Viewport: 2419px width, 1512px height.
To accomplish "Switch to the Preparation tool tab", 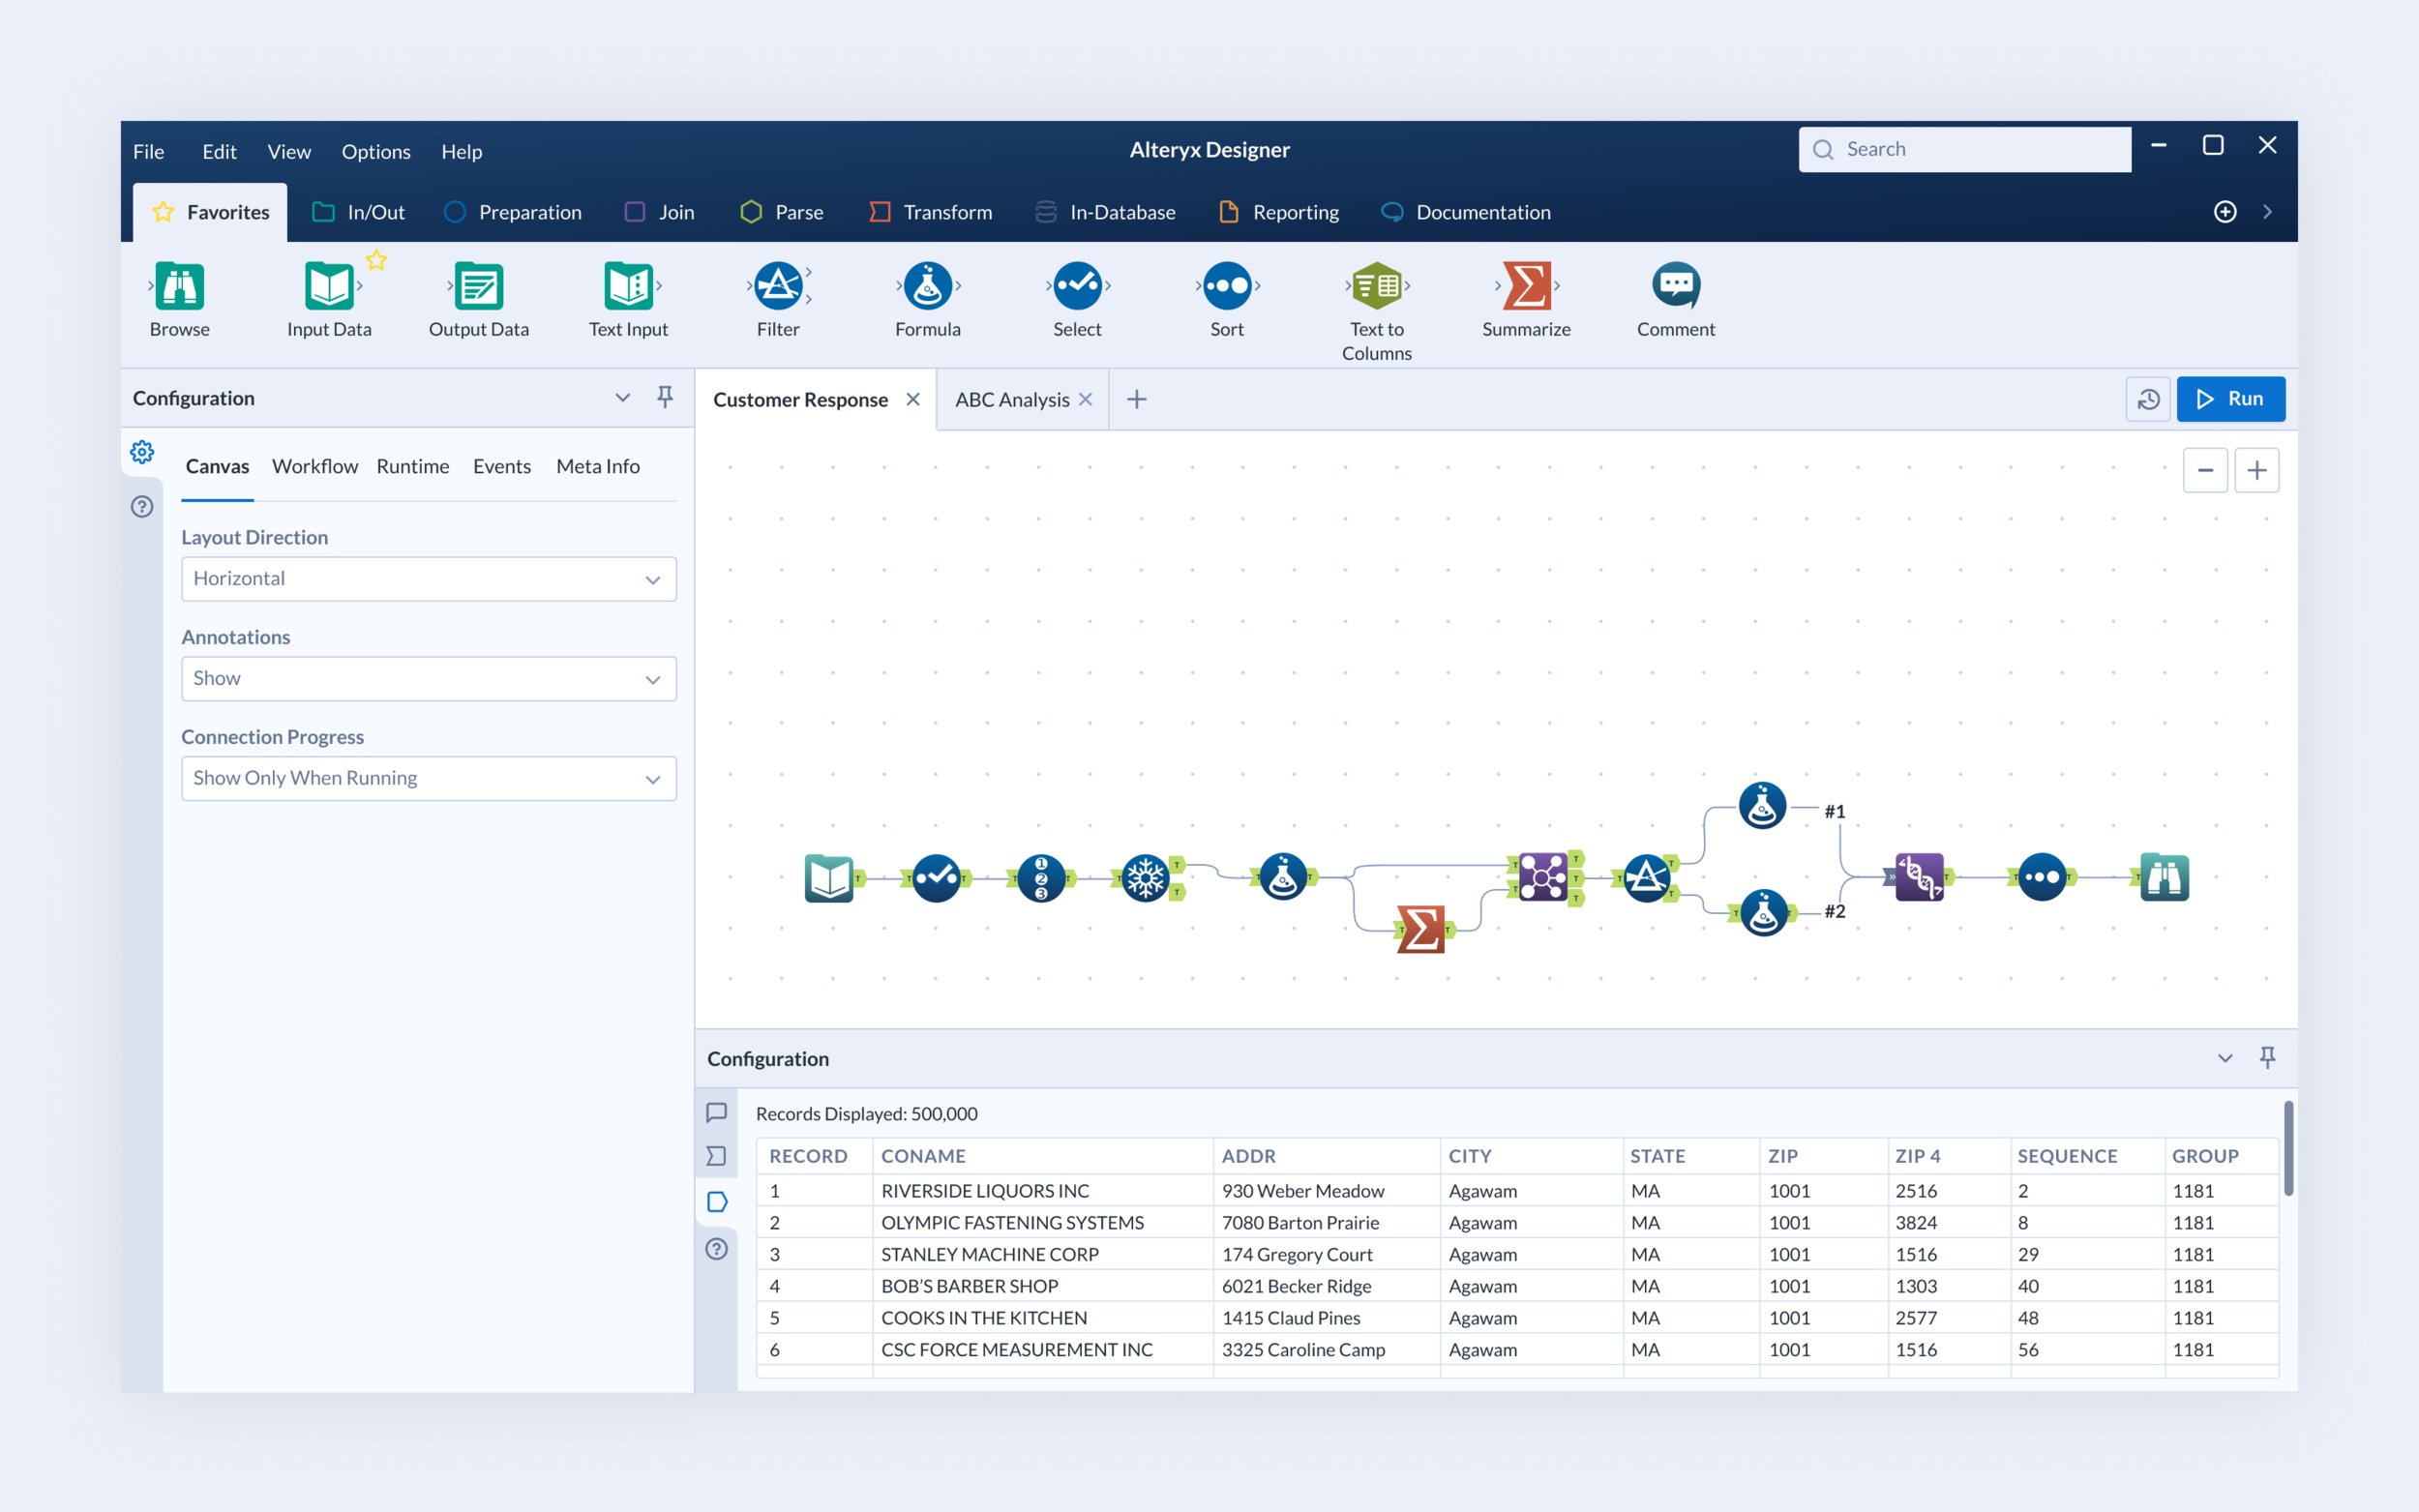I will point(513,212).
